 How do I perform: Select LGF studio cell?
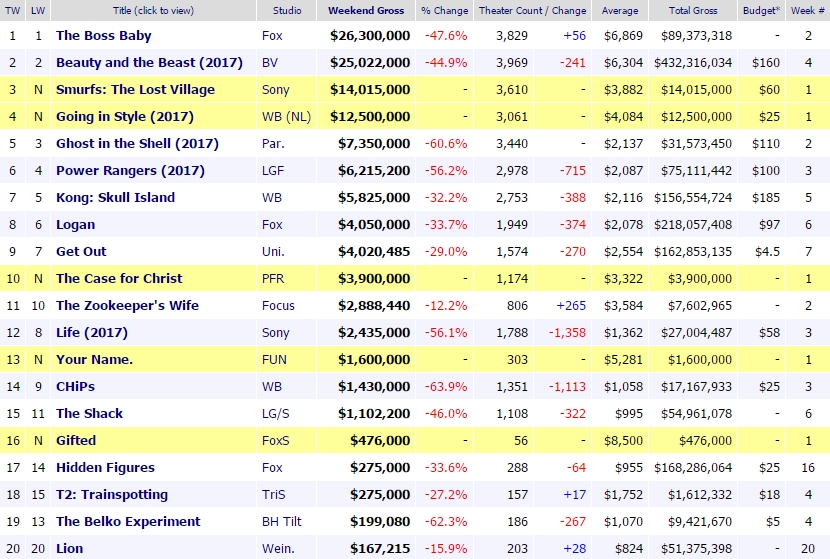coord(273,170)
